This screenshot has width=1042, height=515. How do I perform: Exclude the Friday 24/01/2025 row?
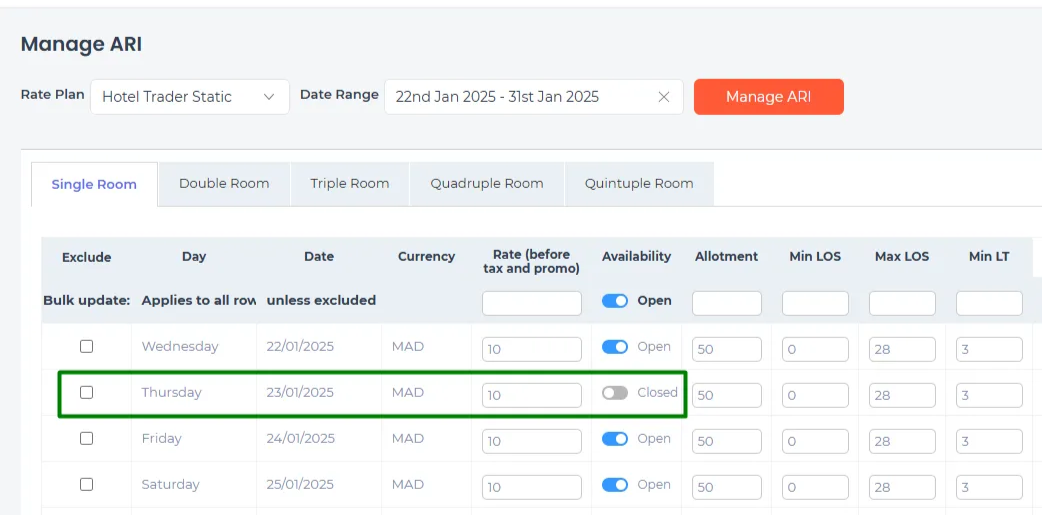pyautogui.click(x=86, y=439)
